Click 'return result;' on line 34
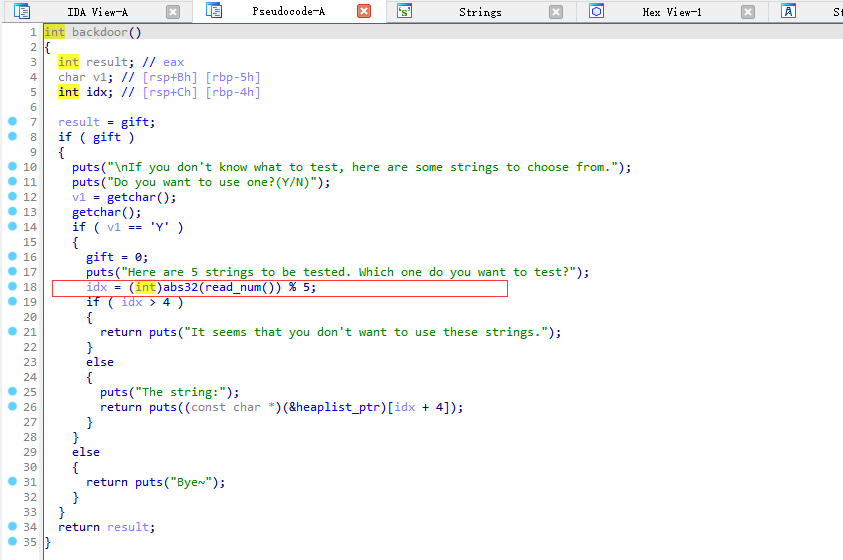843x560 pixels. [106, 527]
